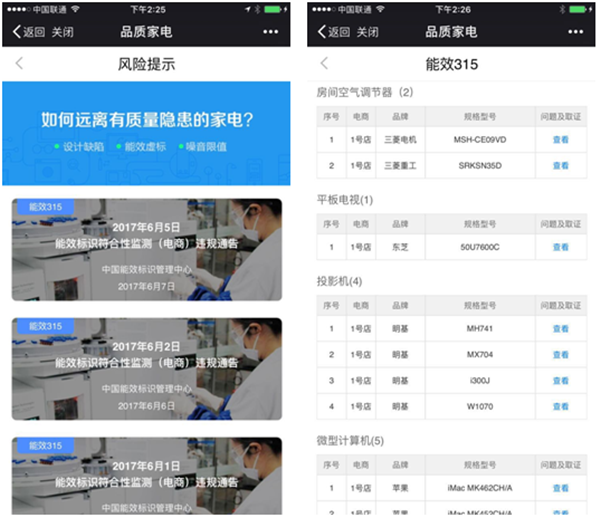Open three-dot menu in right phone header

click(x=576, y=32)
